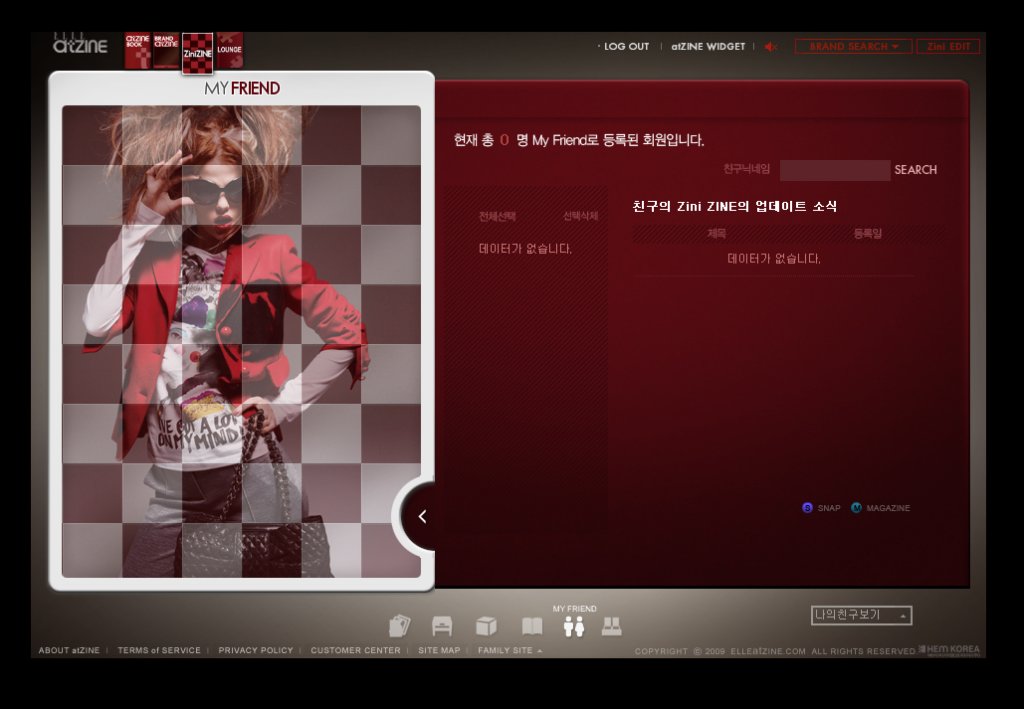Image resolution: width=1024 pixels, height=709 pixels.
Task: Click the friend nickname search field
Action: coord(835,170)
